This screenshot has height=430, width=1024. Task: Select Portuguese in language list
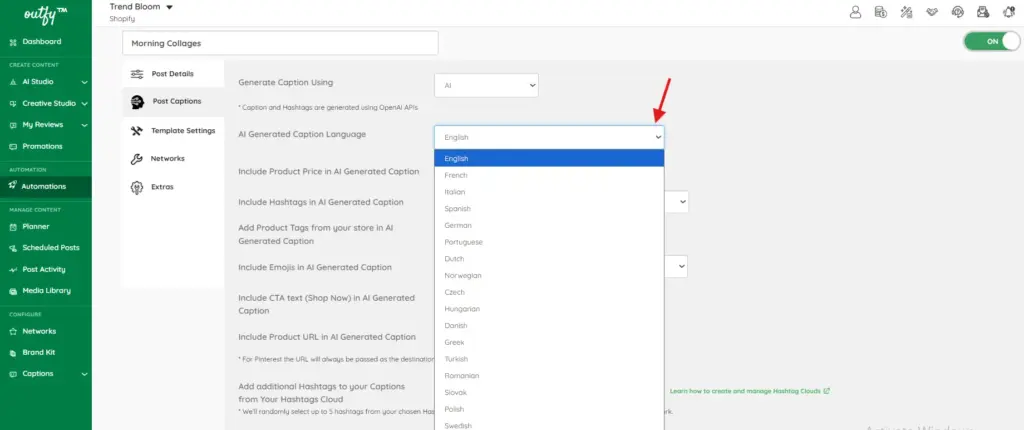[549, 242]
